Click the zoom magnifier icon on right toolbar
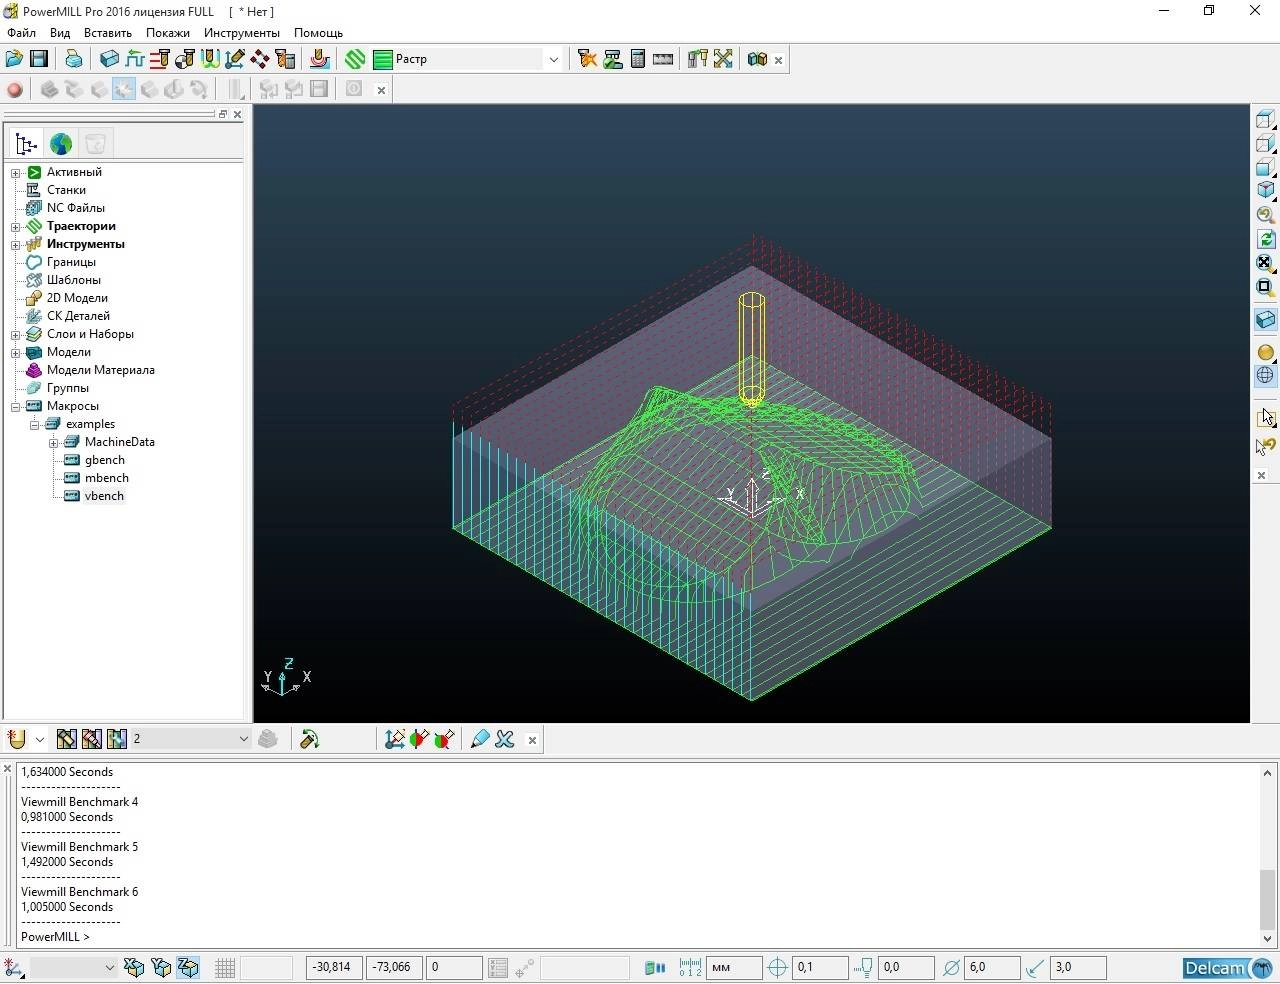This screenshot has height=984, width=1280. click(1265, 214)
